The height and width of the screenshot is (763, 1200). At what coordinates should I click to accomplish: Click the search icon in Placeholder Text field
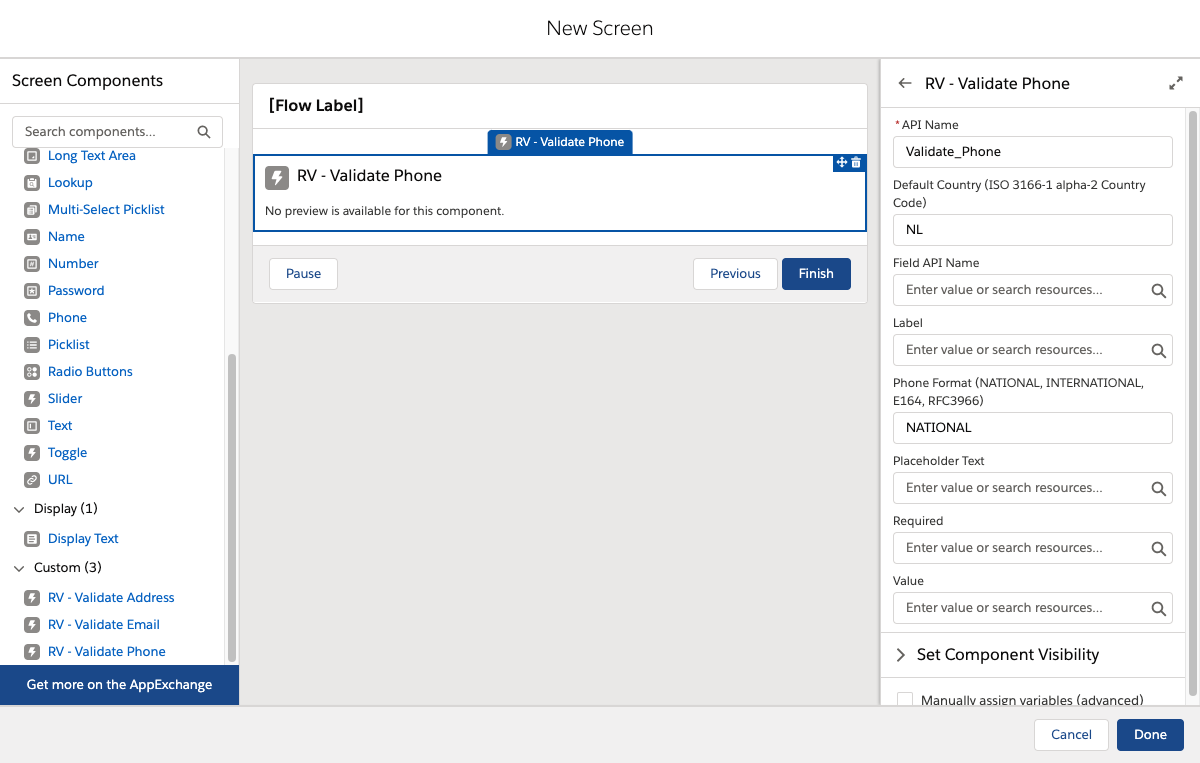tap(1158, 488)
